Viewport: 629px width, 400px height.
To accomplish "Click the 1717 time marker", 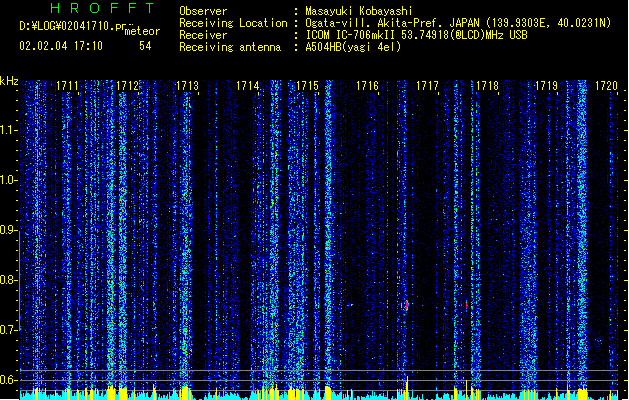I will click(x=427, y=86).
